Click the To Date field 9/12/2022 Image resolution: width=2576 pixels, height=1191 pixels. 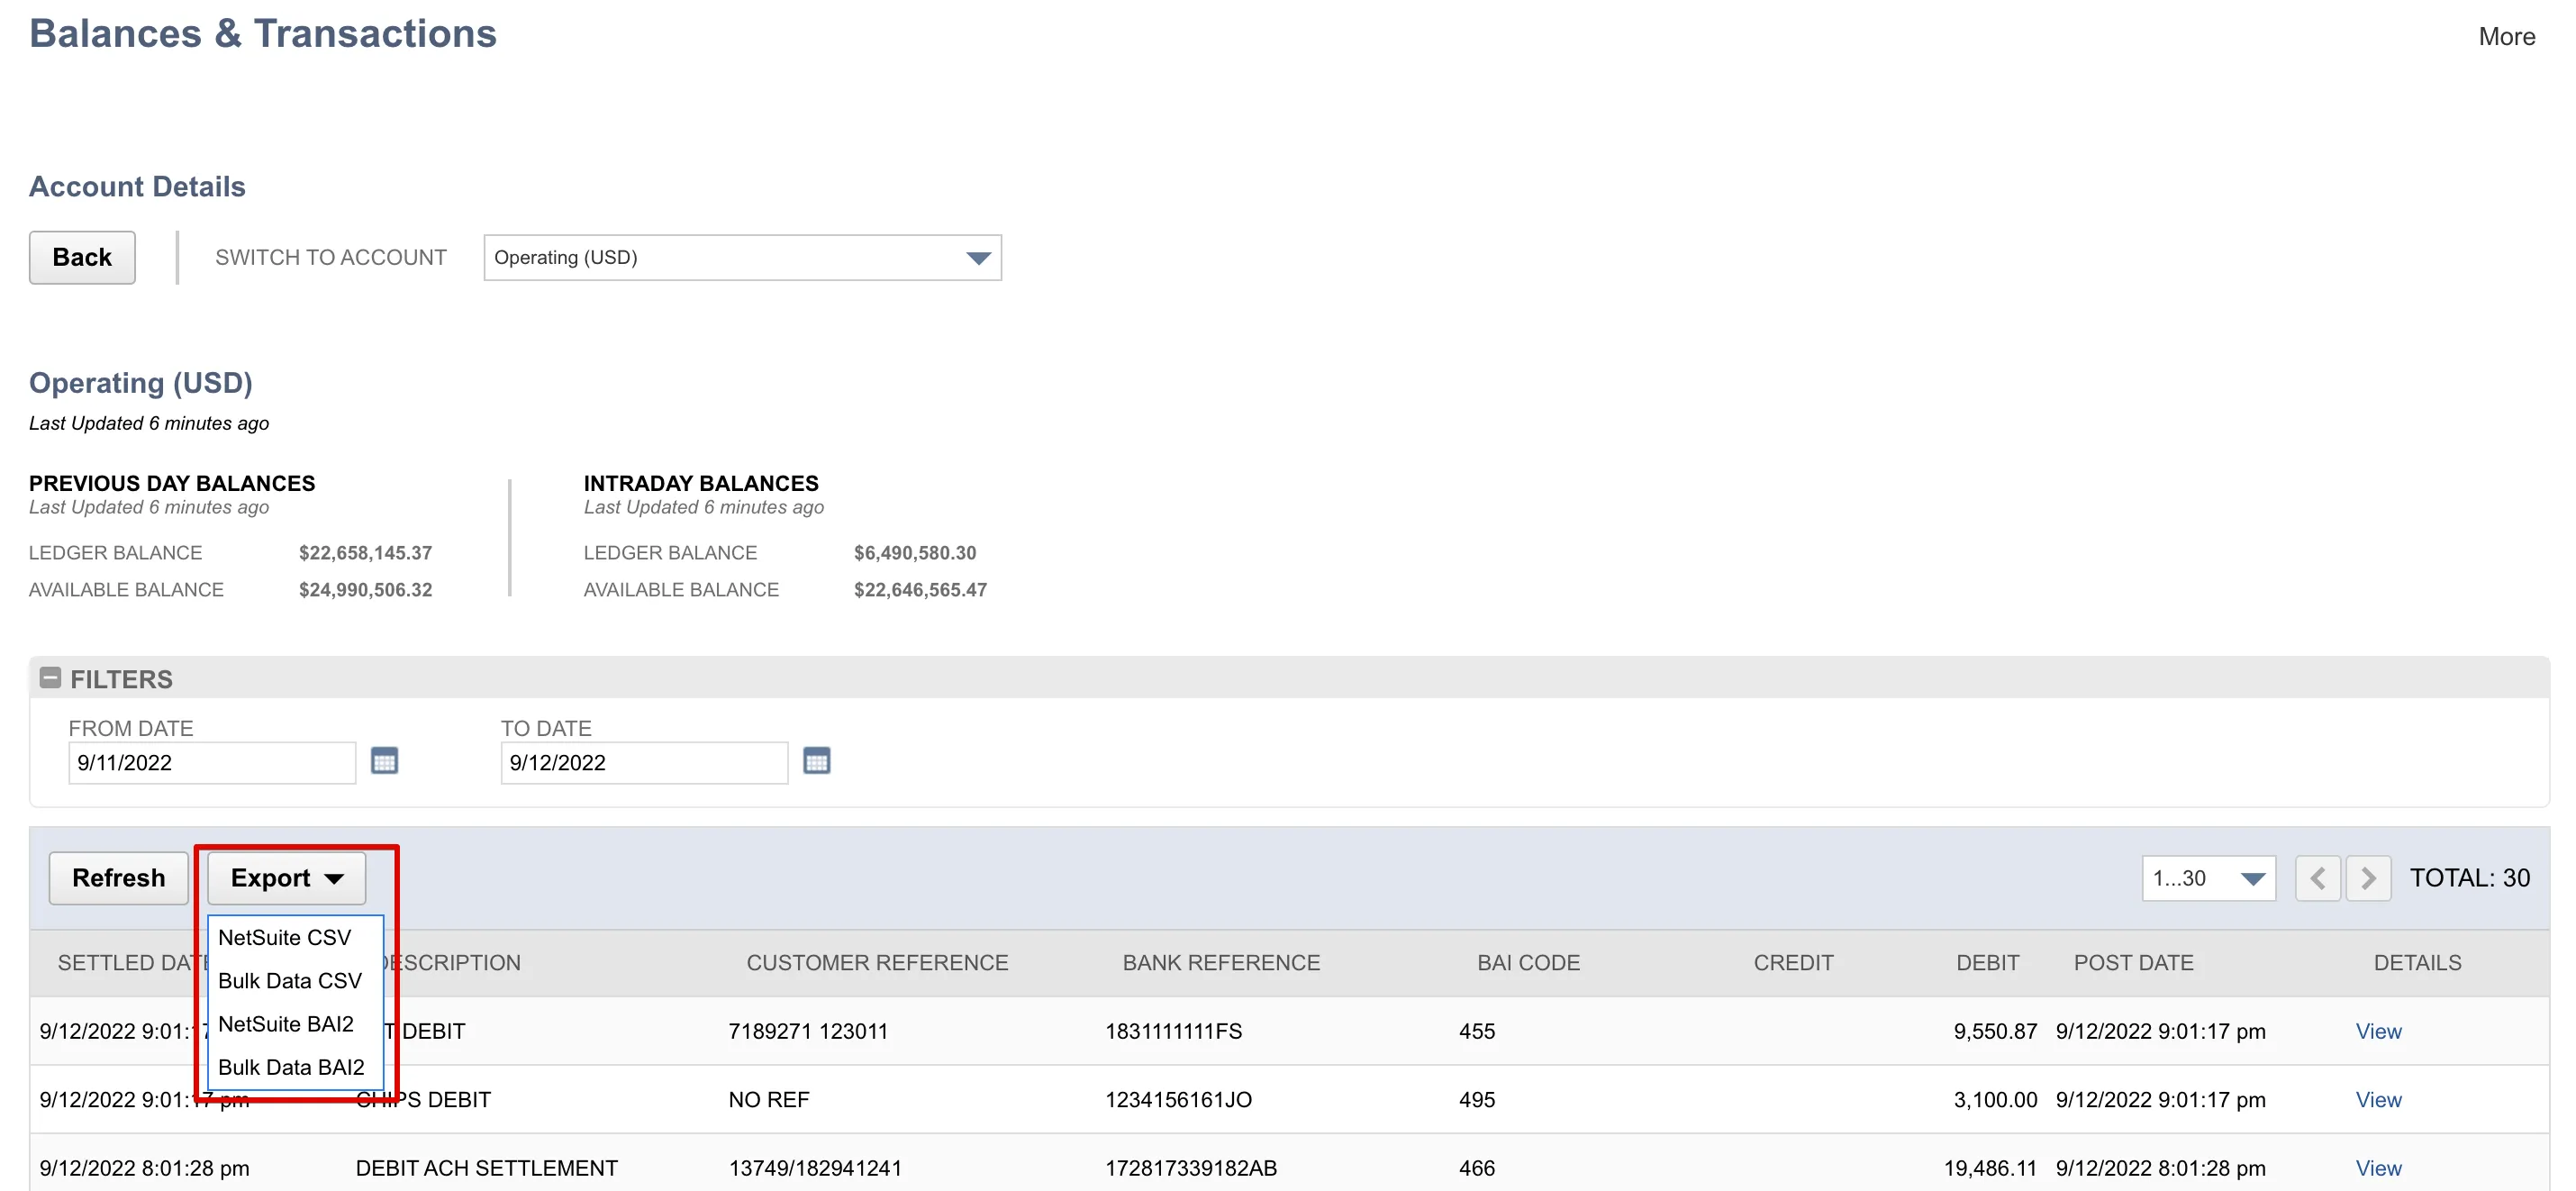[644, 763]
